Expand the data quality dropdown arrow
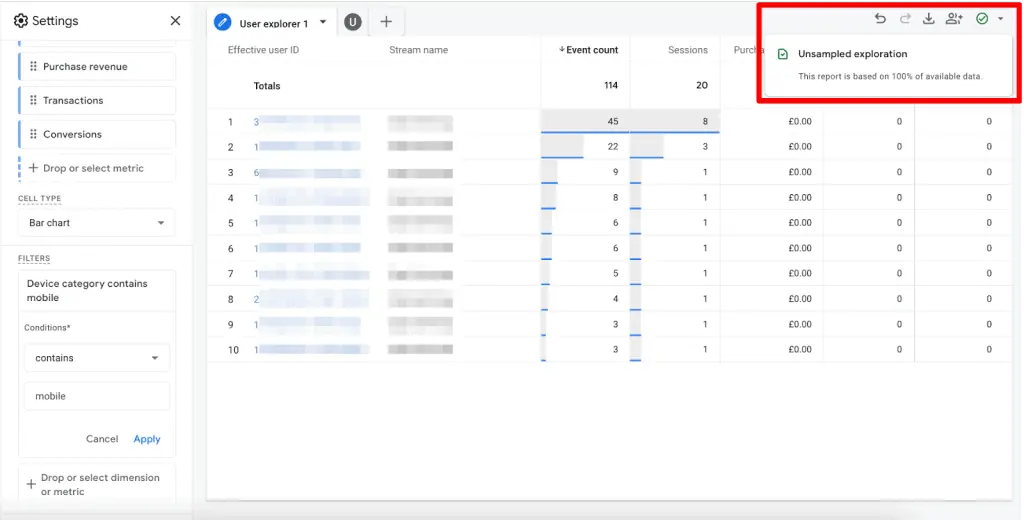The width and height of the screenshot is (1024, 520). [x=1002, y=19]
